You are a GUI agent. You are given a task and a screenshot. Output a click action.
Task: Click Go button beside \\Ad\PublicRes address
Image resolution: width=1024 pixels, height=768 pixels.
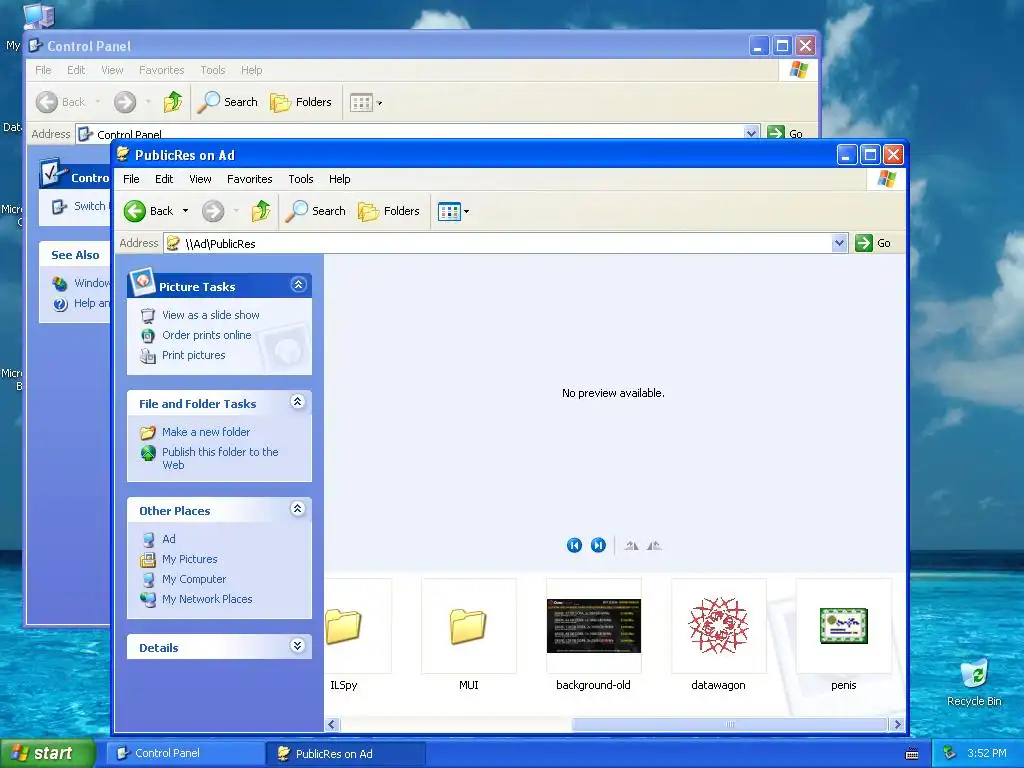(874, 243)
